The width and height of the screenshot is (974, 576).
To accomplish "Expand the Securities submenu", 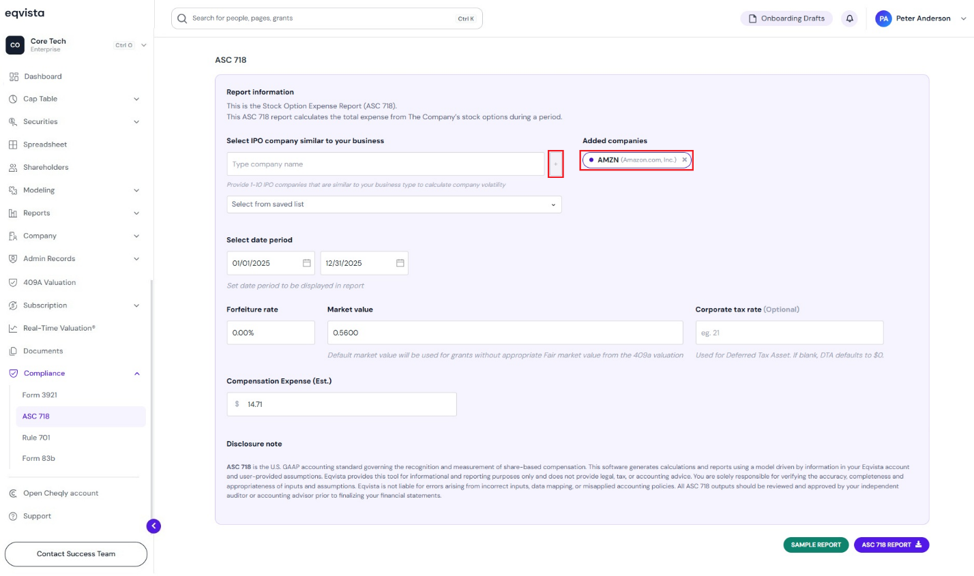I will 137,122.
